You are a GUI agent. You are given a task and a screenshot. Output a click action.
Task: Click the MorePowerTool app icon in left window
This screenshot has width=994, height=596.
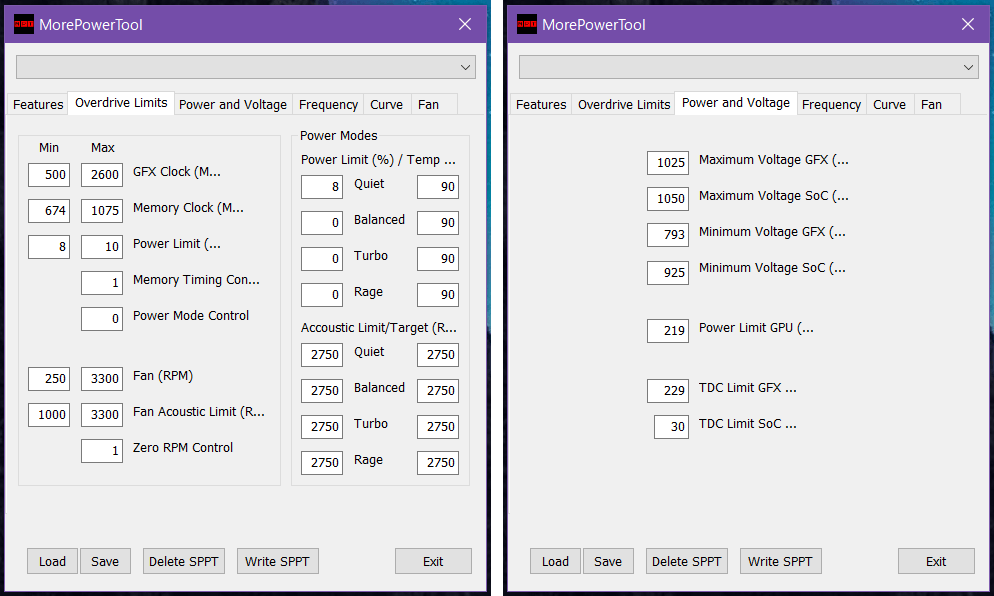pyautogui.click(x=24, y=24)
